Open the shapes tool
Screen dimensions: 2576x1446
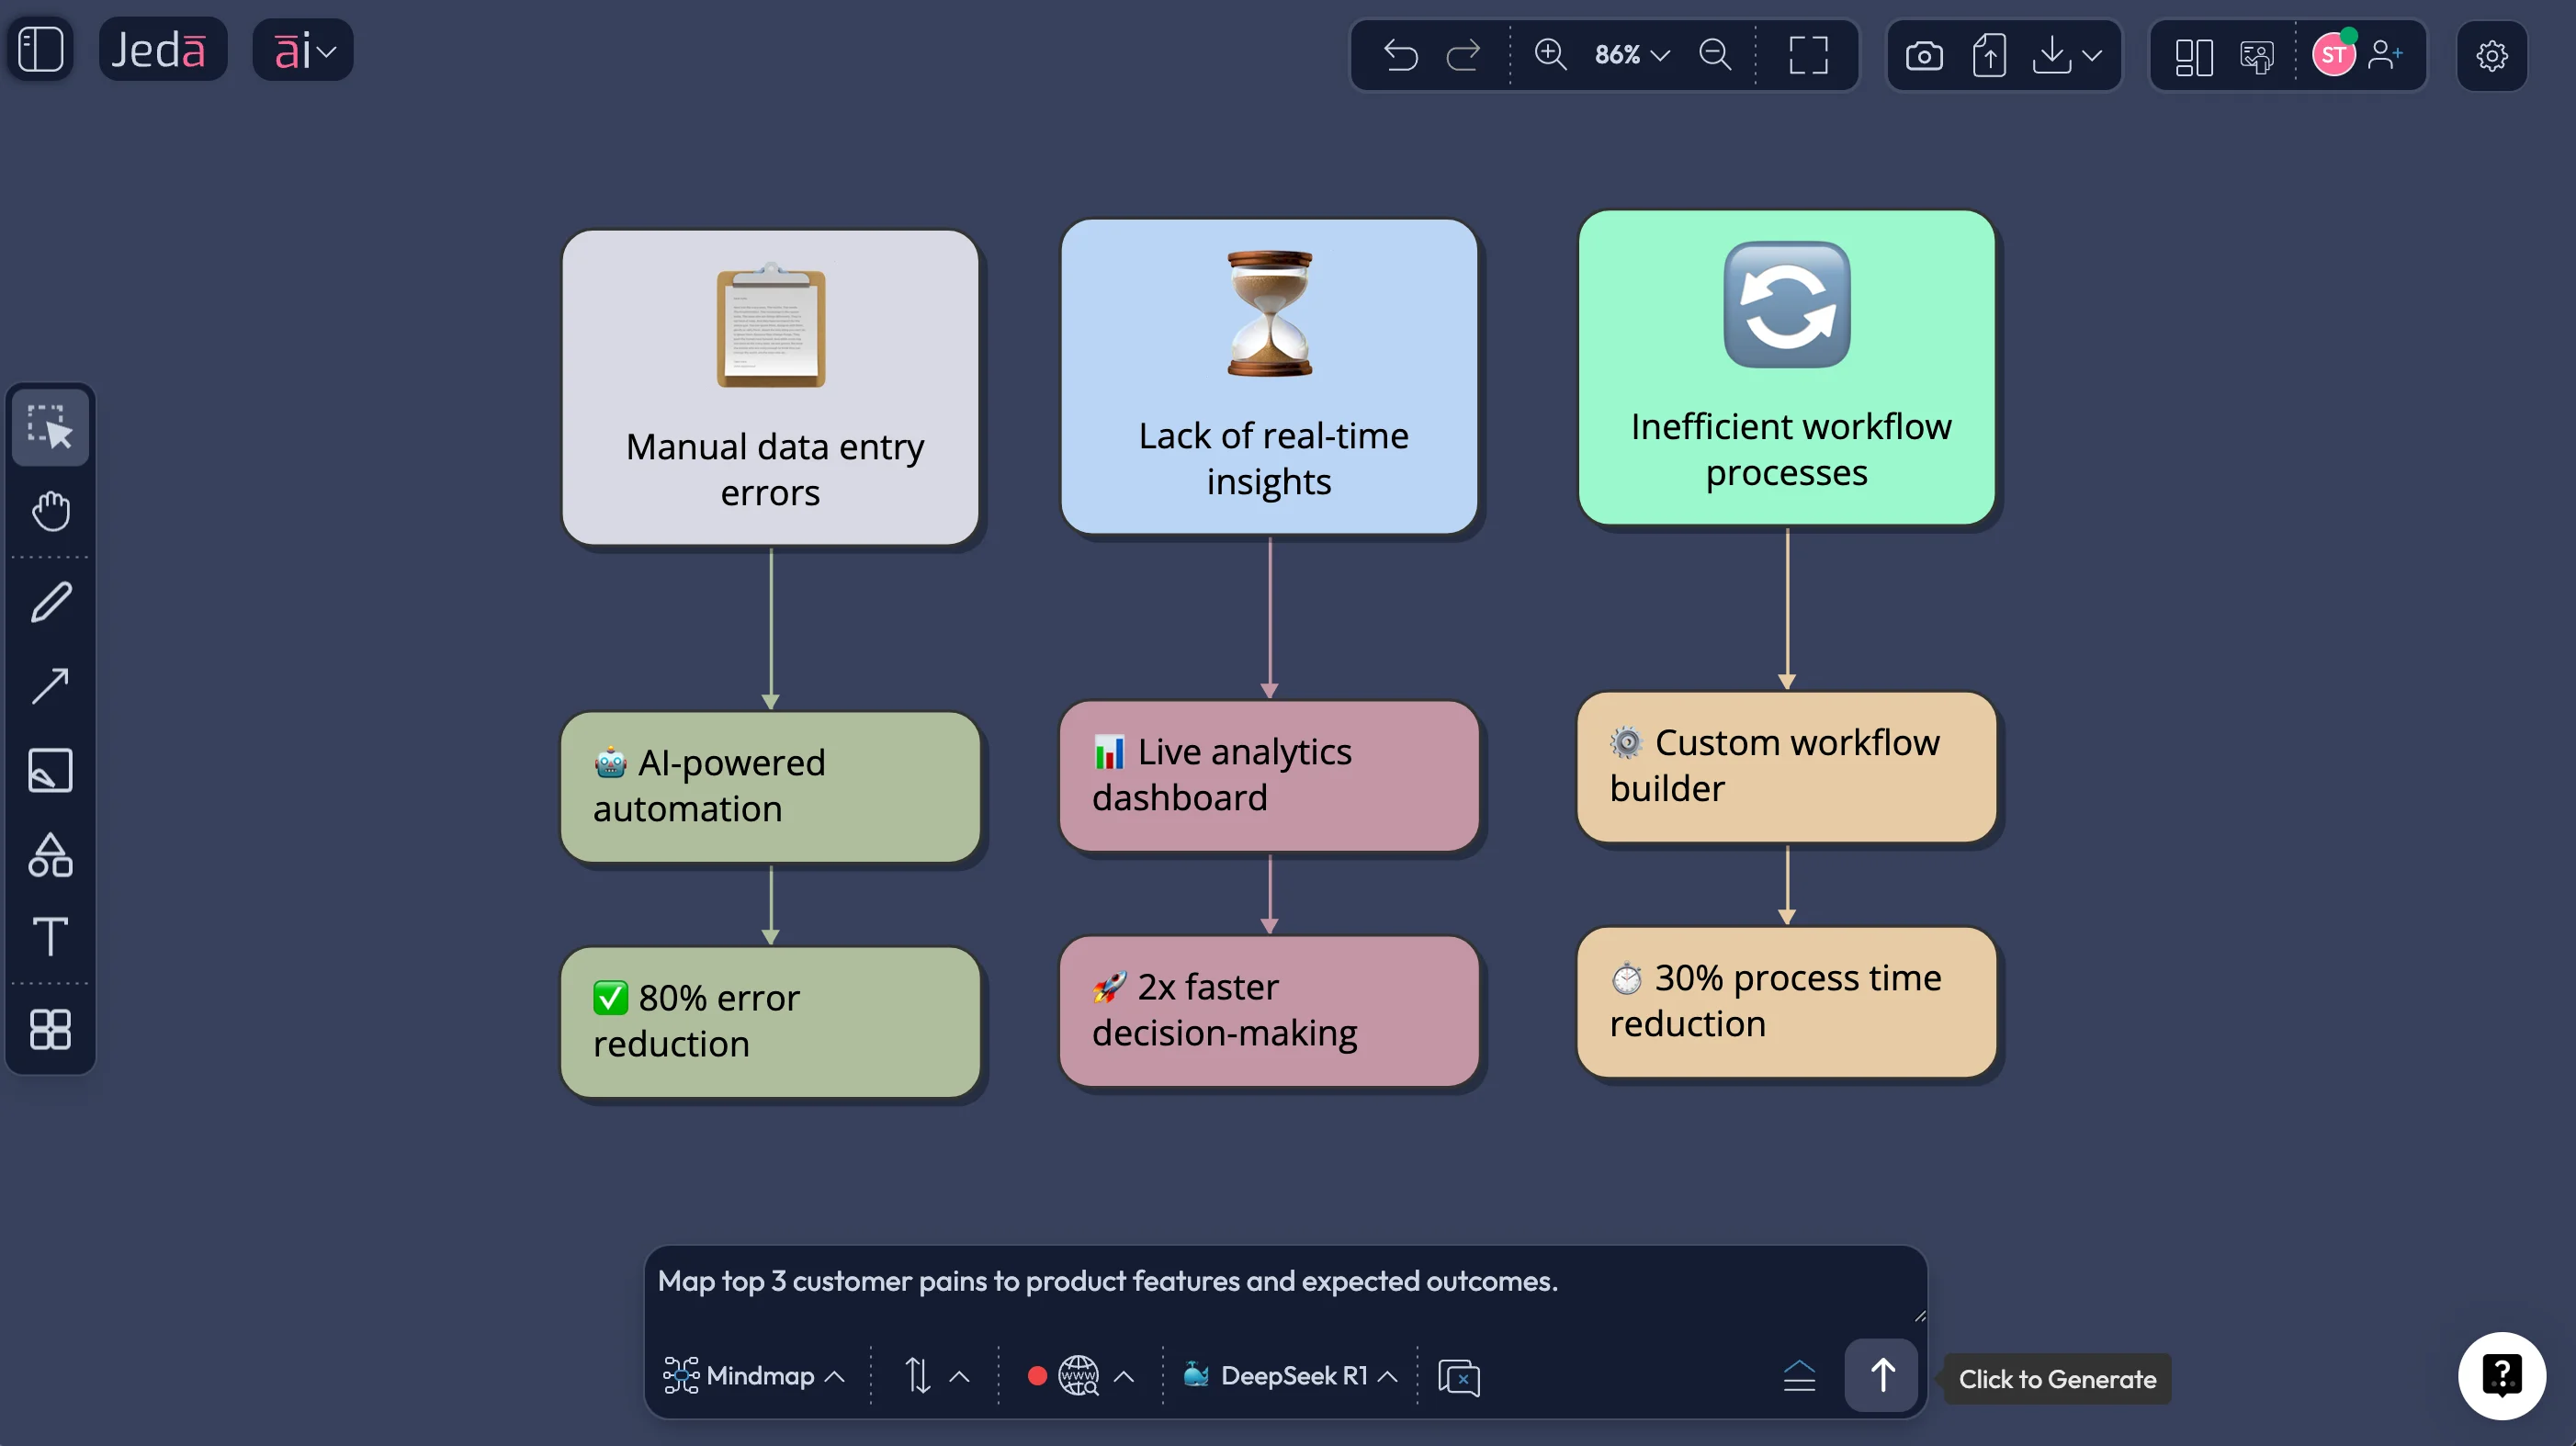coord(50,855)
